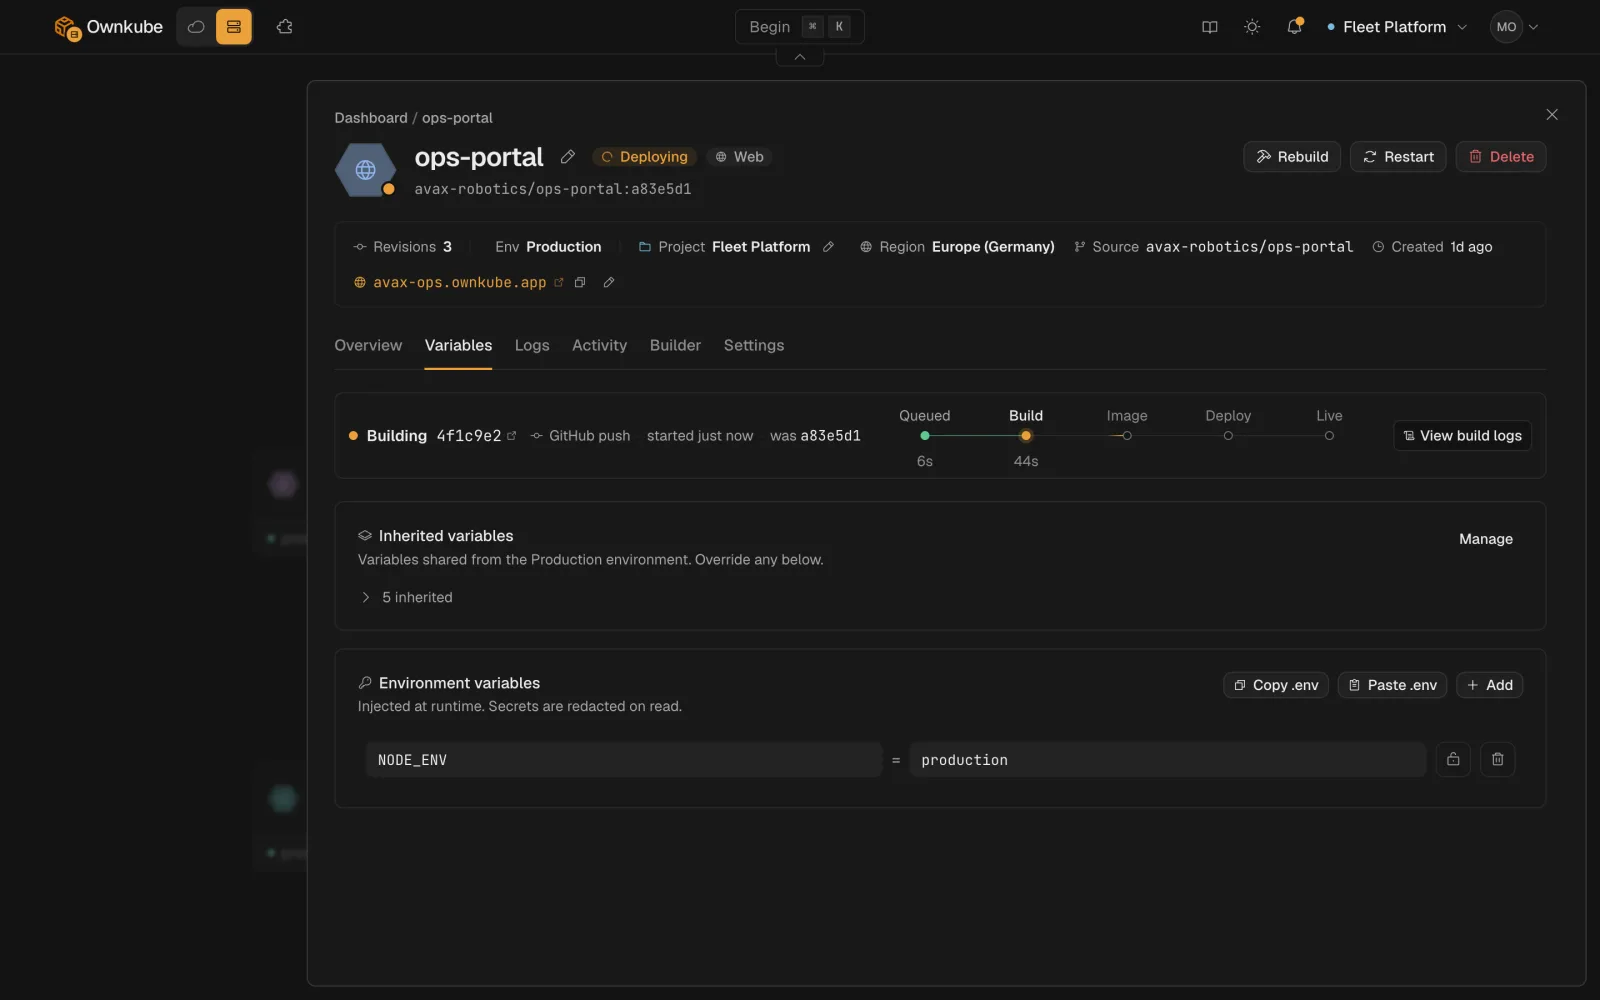Click the Delete button

1501,157
